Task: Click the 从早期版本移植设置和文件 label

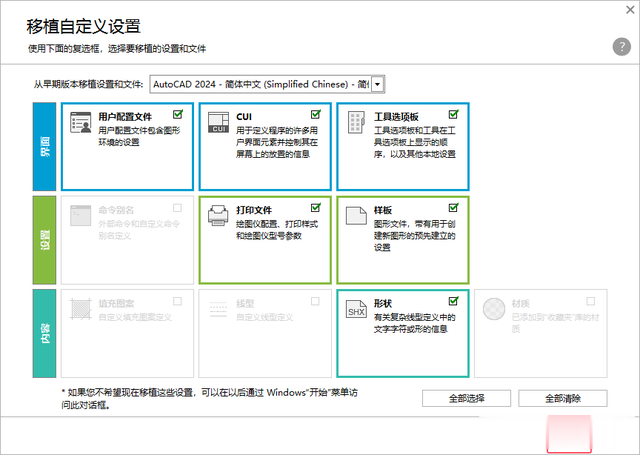Action: click(x=89, y=84)
